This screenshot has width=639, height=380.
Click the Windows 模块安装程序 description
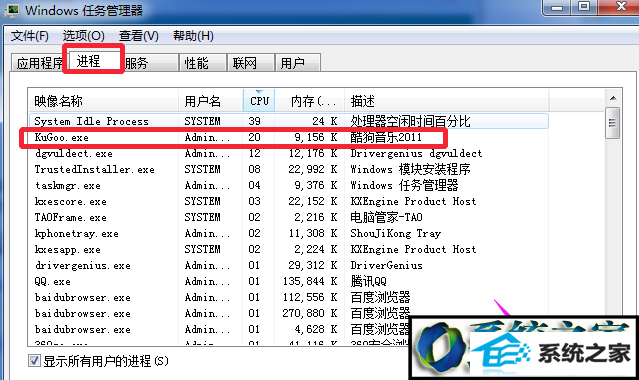tap(410, 169)
